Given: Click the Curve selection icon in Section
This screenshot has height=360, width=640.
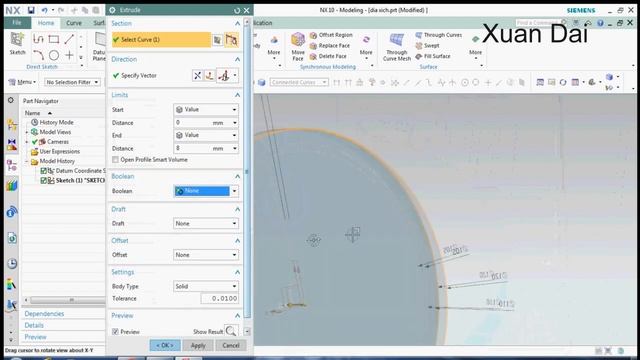Looking at the screenshot, I should (x=231, y=40).
